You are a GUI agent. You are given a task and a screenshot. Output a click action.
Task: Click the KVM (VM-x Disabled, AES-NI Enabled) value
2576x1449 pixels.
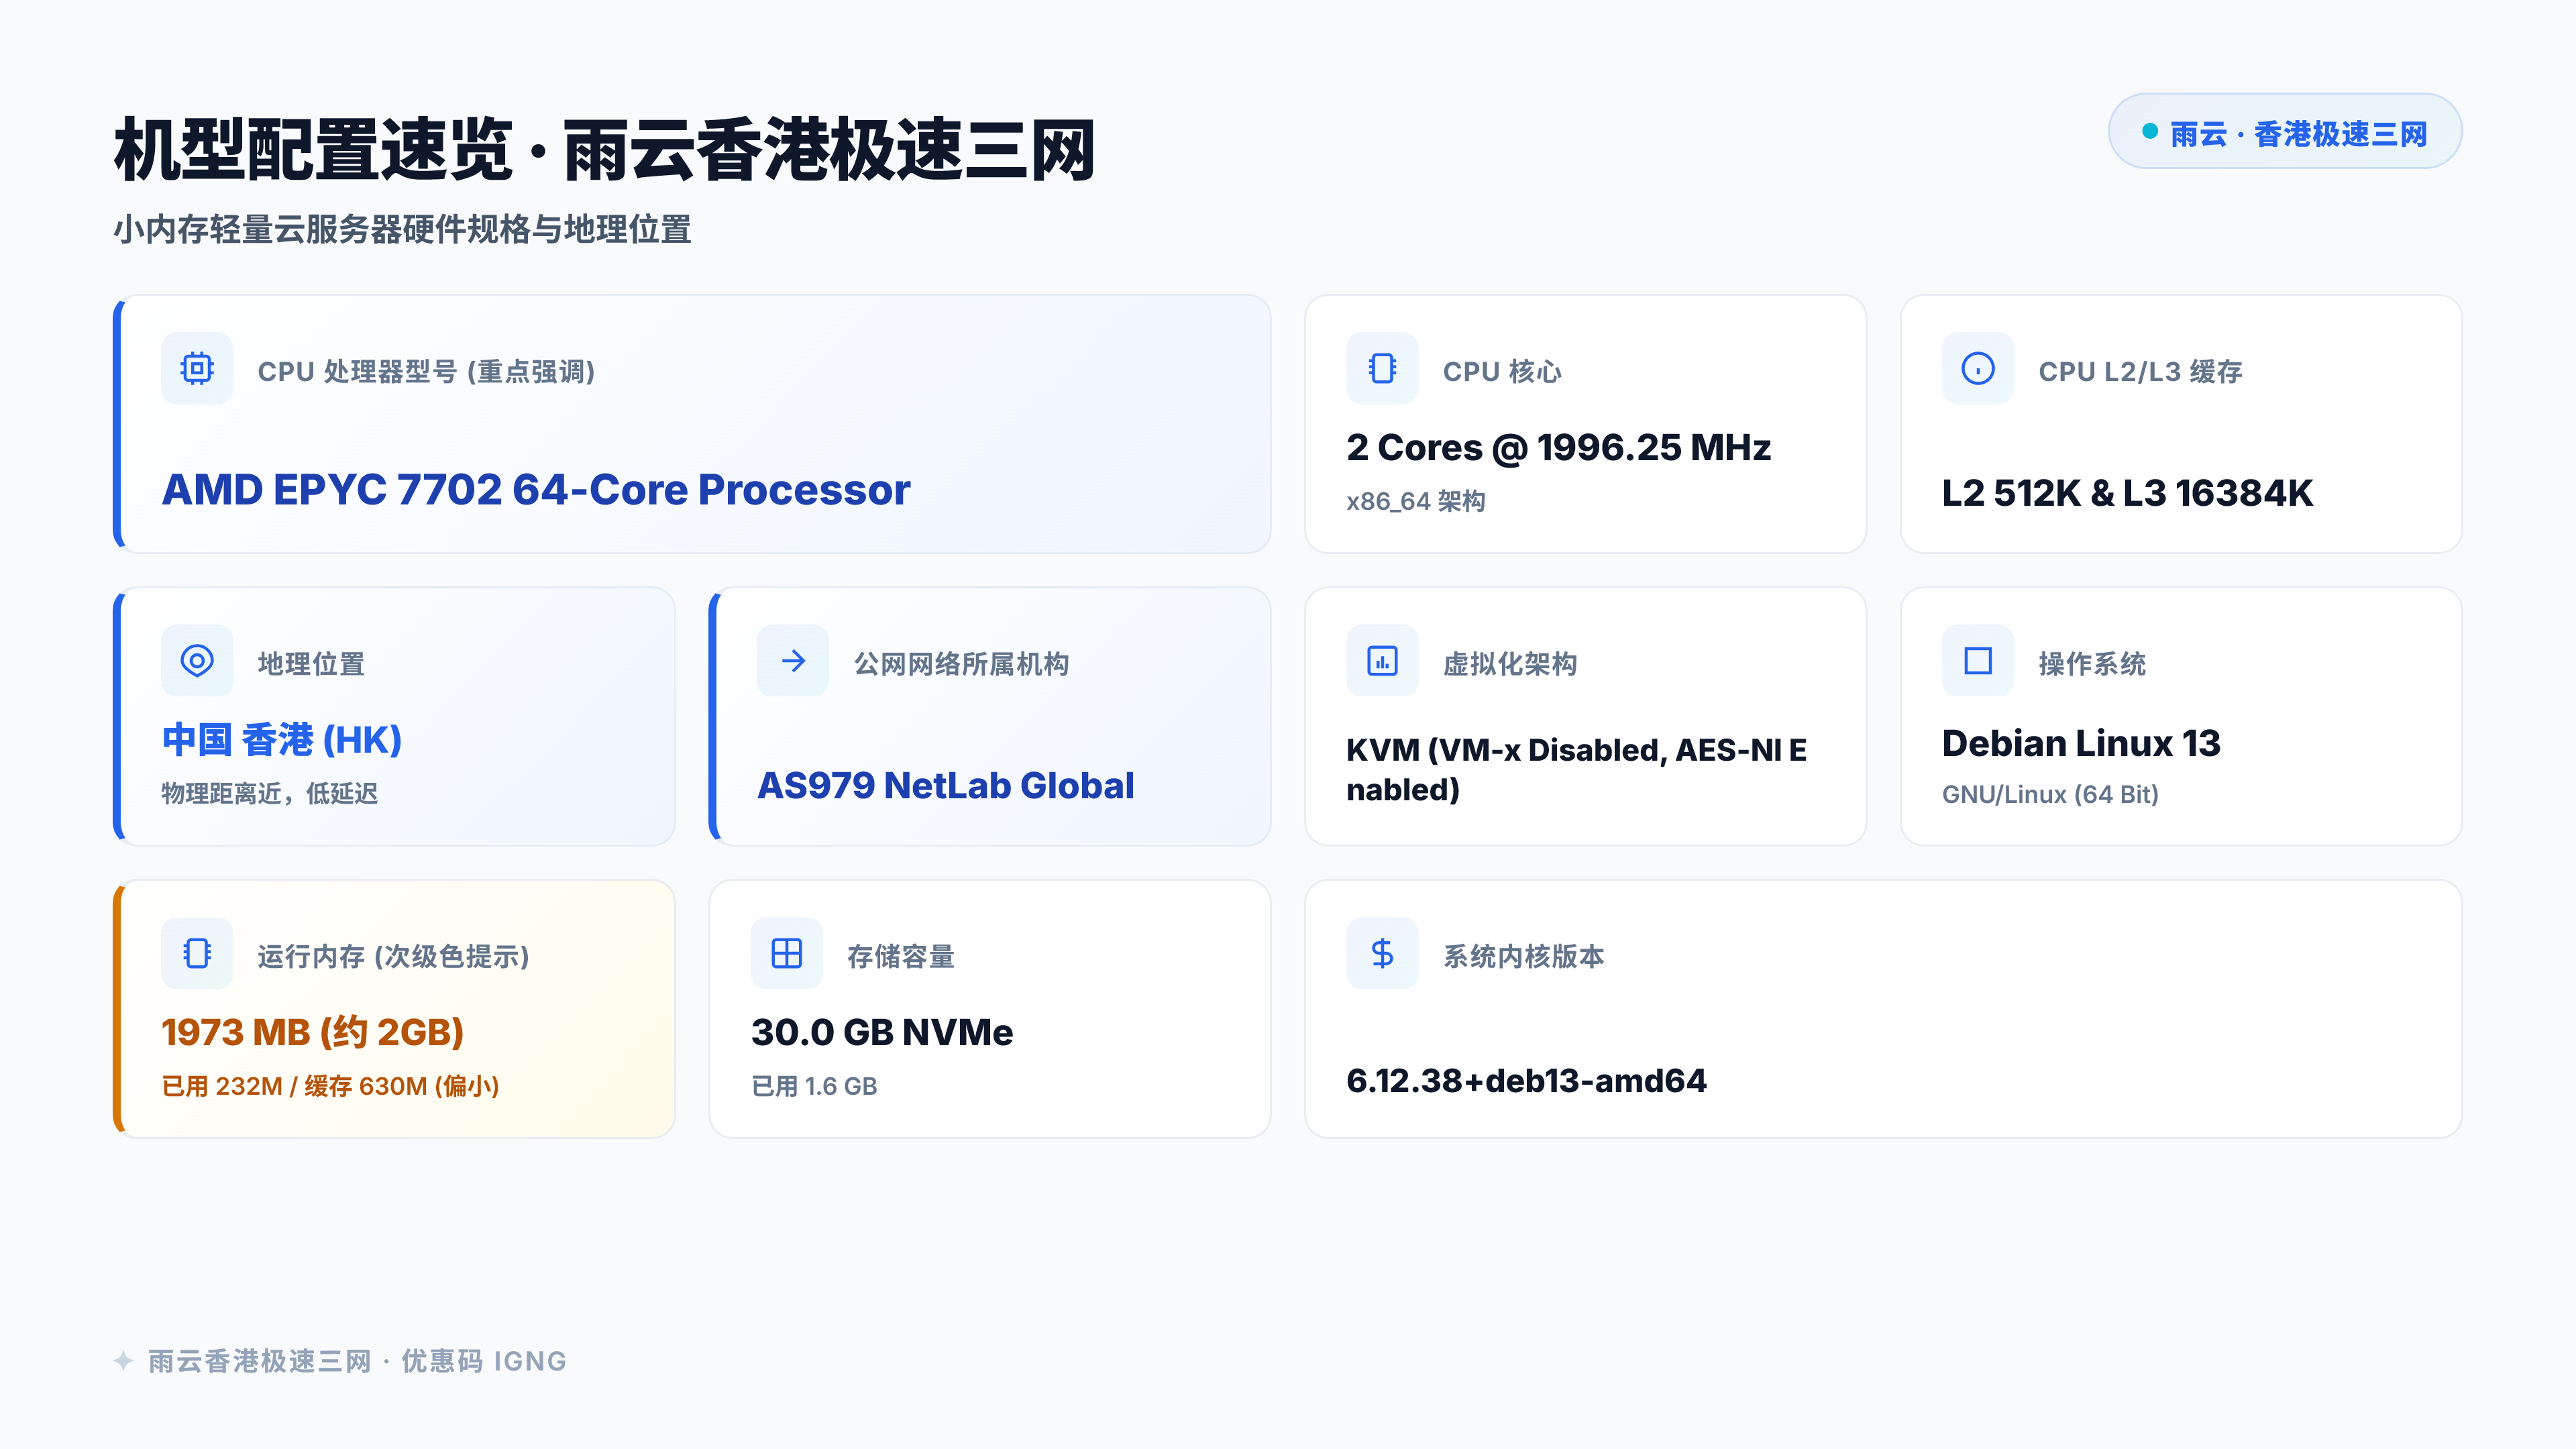point(1576,769)
